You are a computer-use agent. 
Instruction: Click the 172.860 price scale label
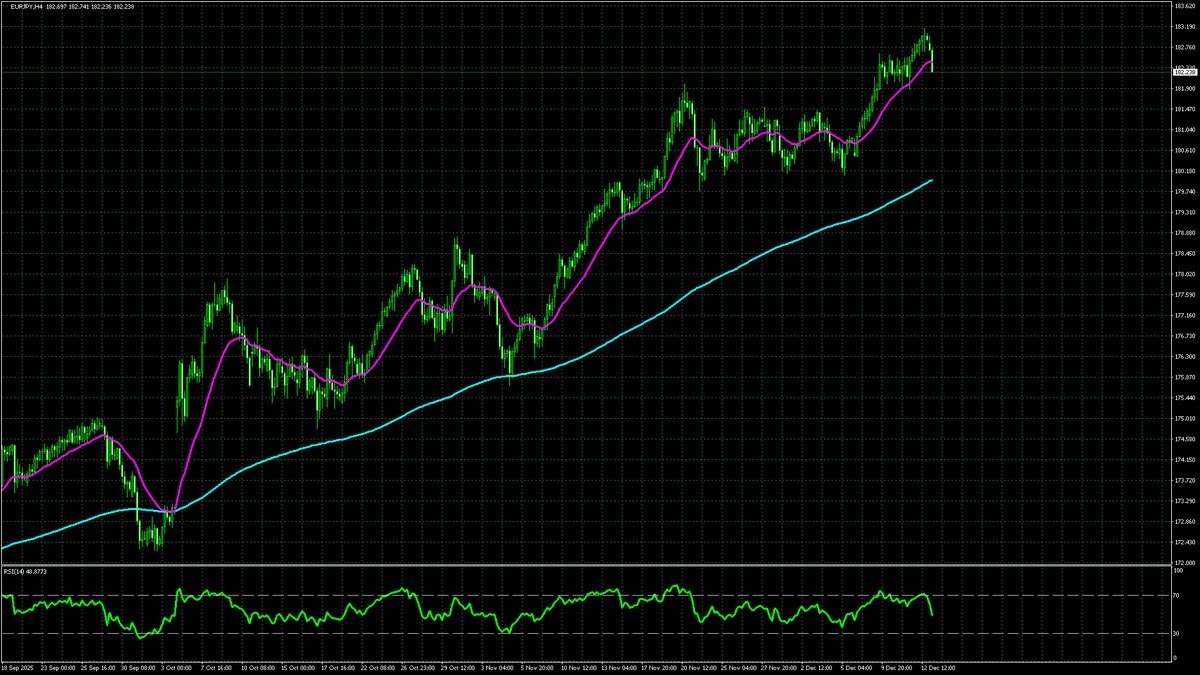1183,521
